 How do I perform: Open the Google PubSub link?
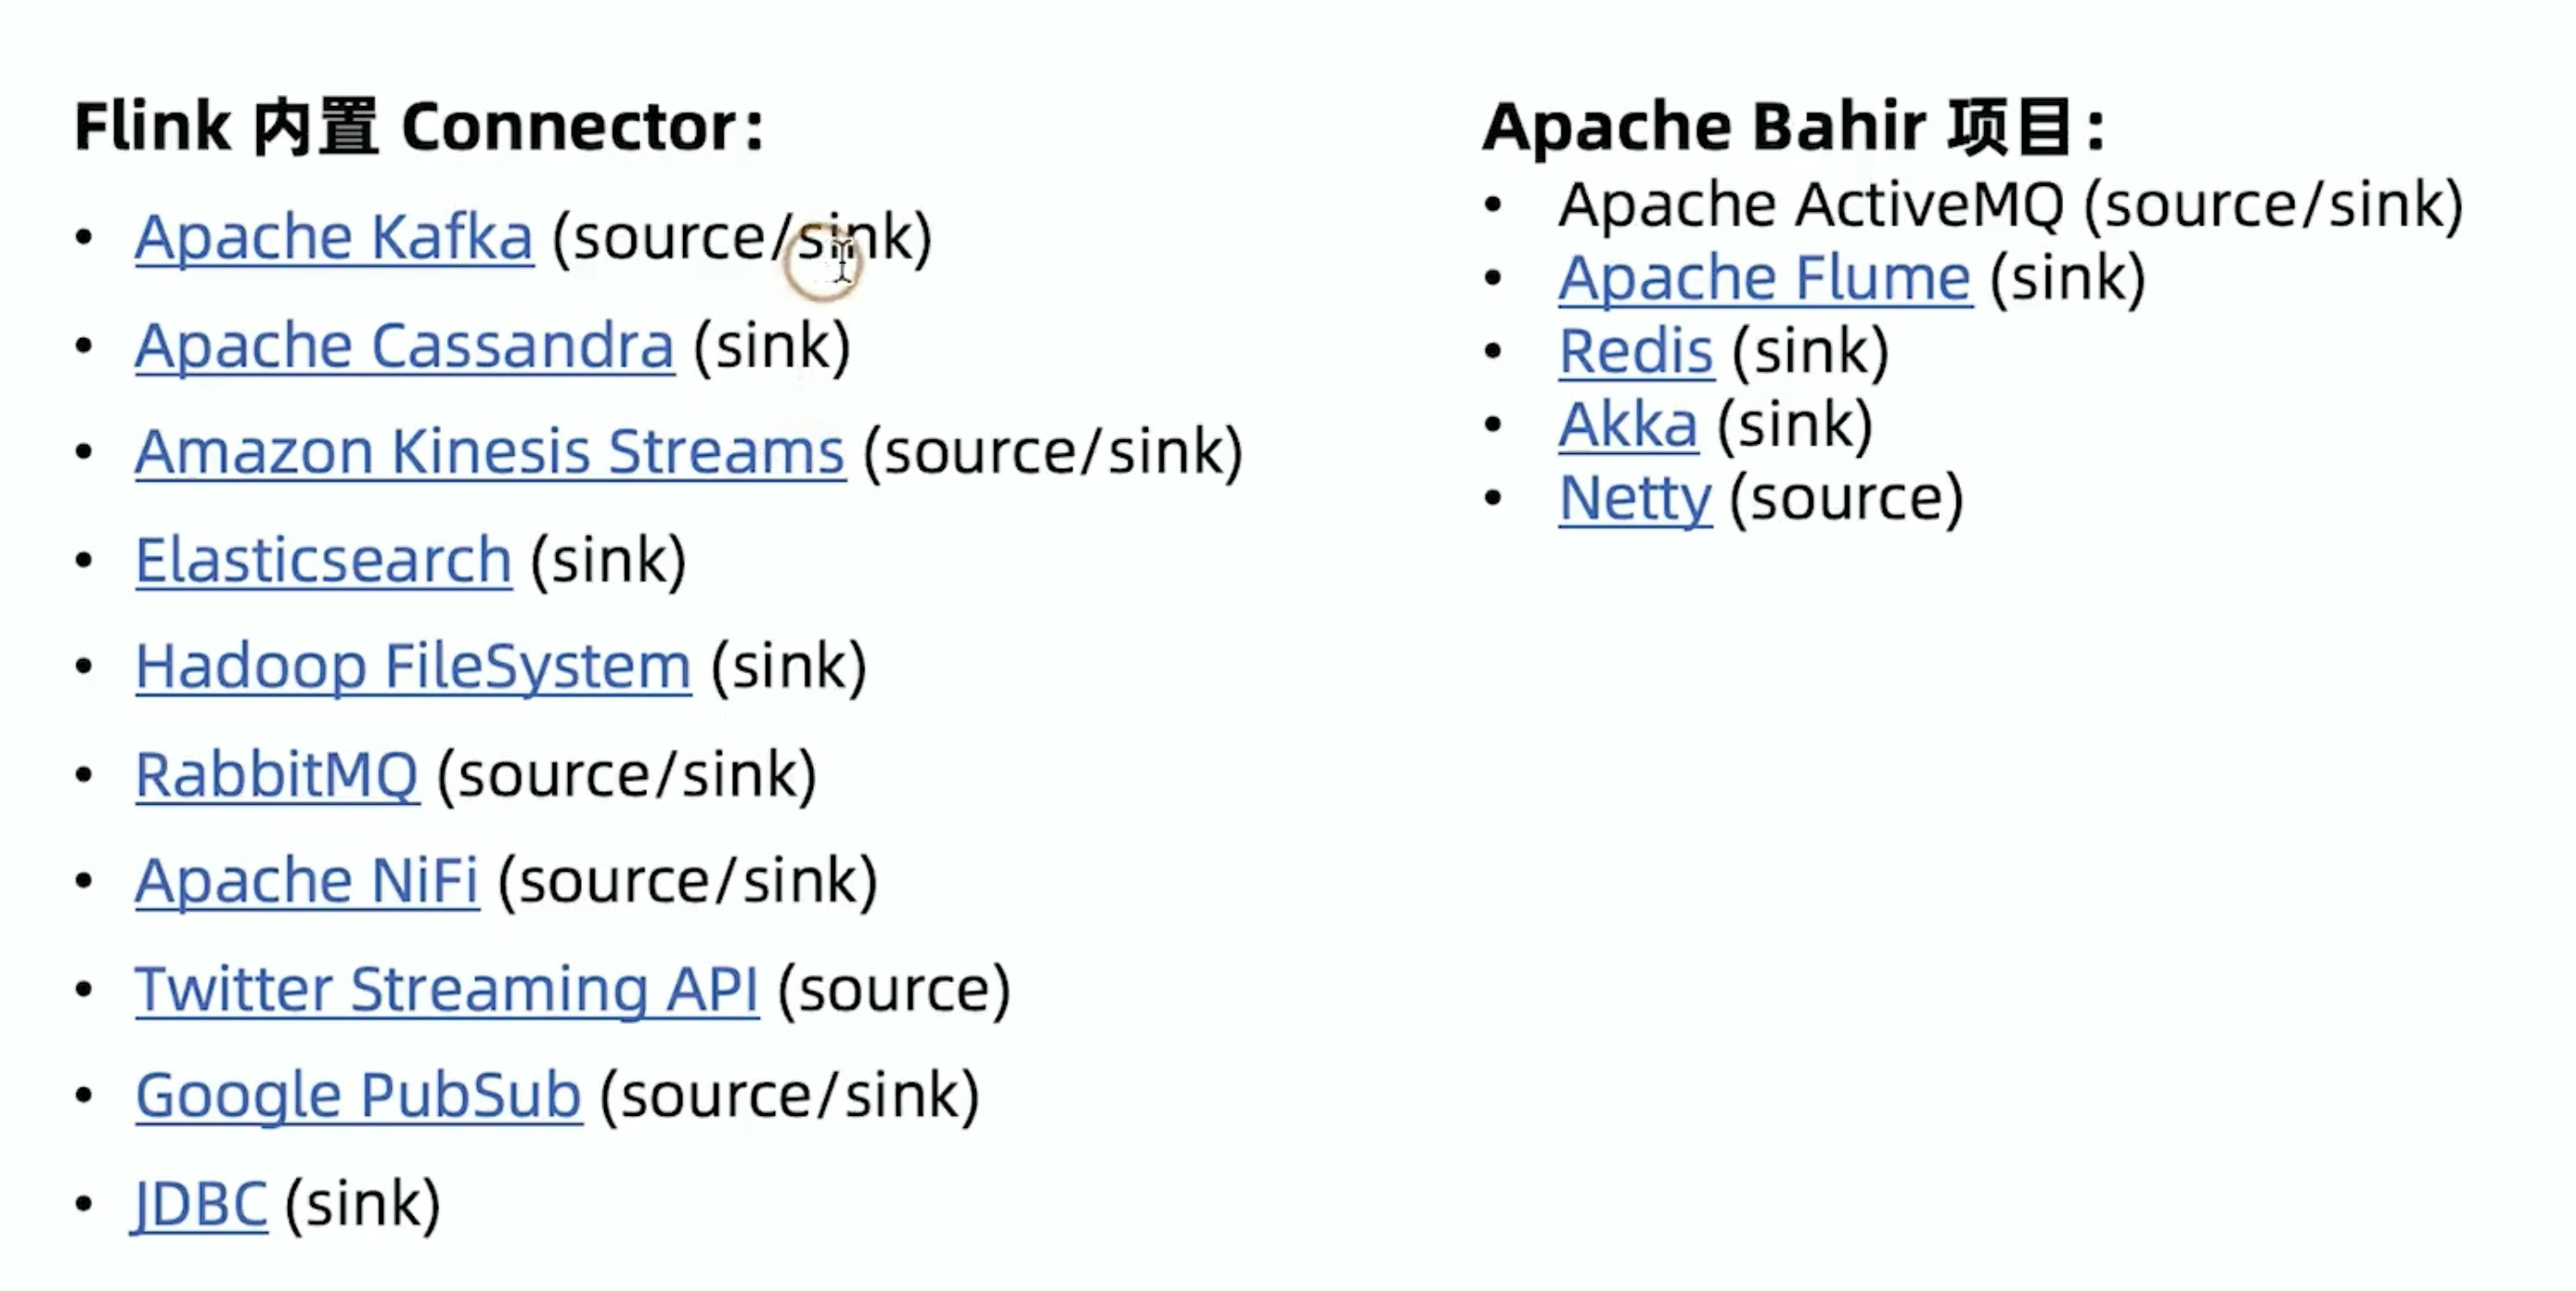[x=358, y=1096]
